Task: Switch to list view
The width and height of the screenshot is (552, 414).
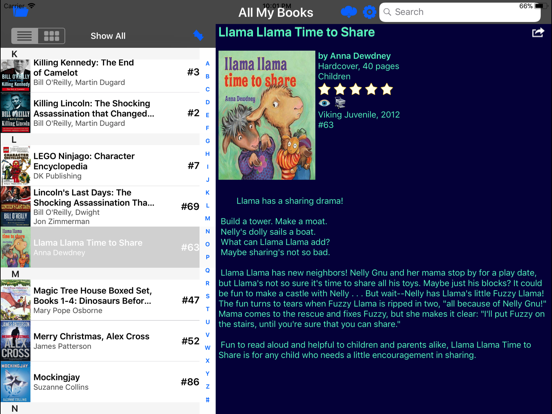Action: [x=25, y=36]
